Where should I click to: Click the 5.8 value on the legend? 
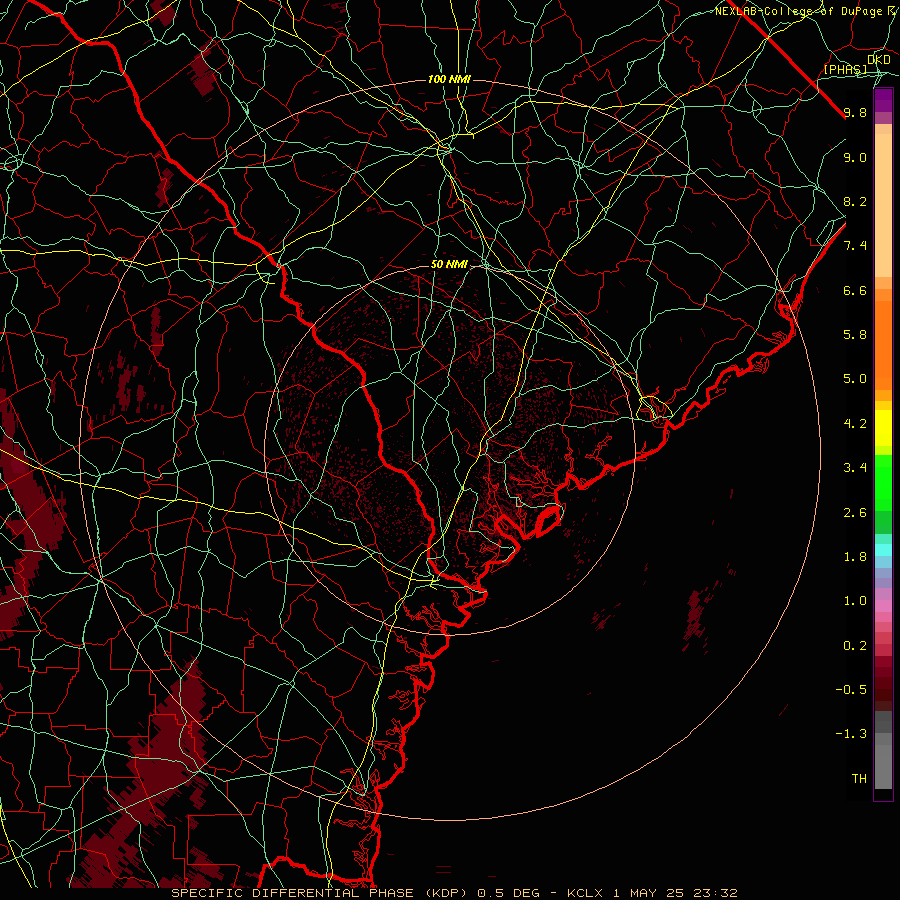point(855,335)
